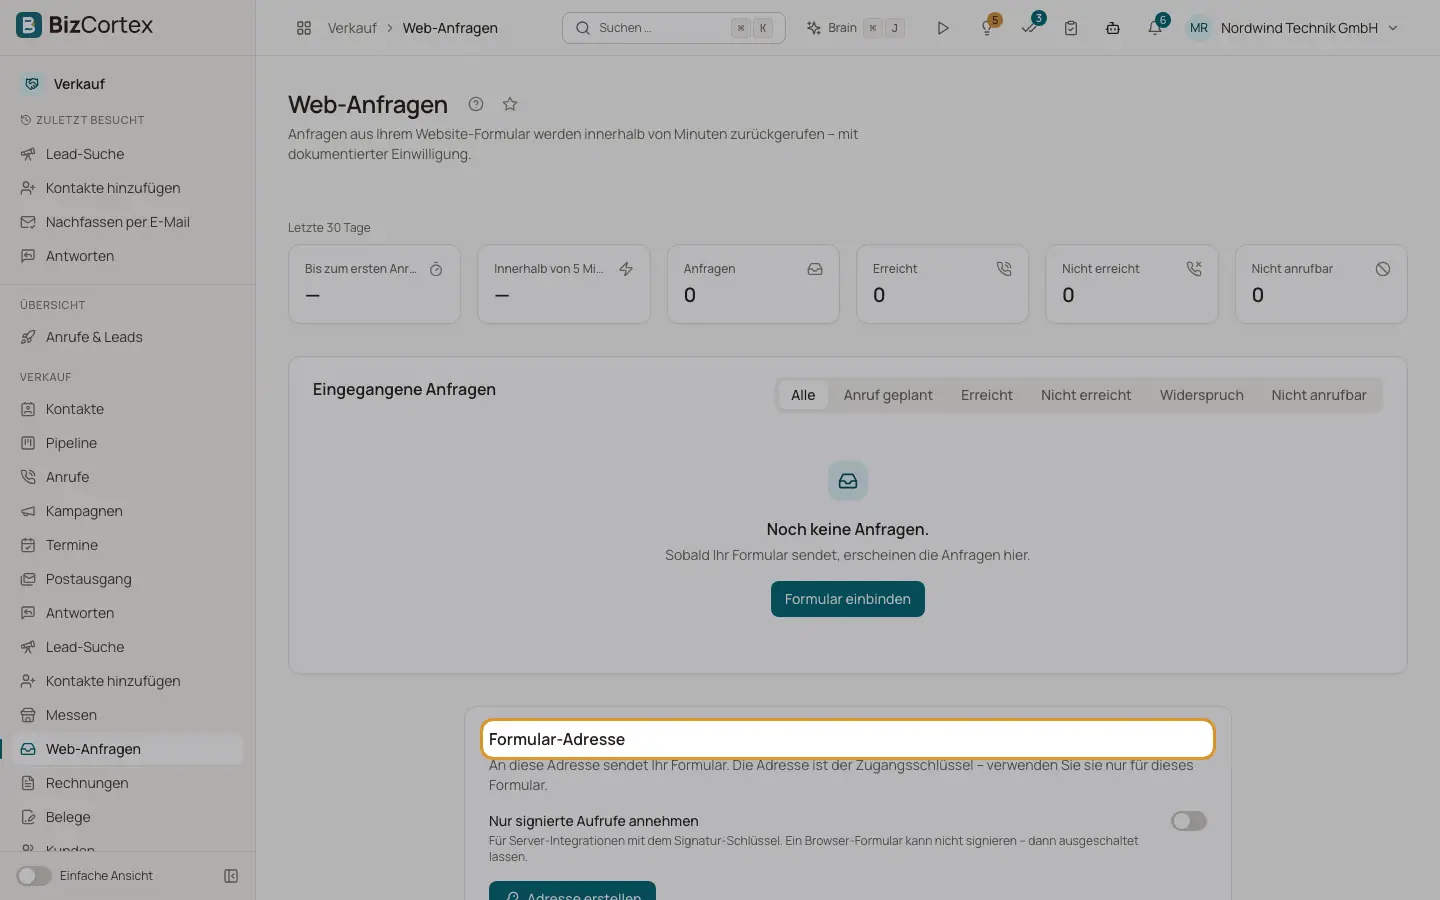Click the play icon in top bar
The image size is (1440, 900).
point(943,28)
